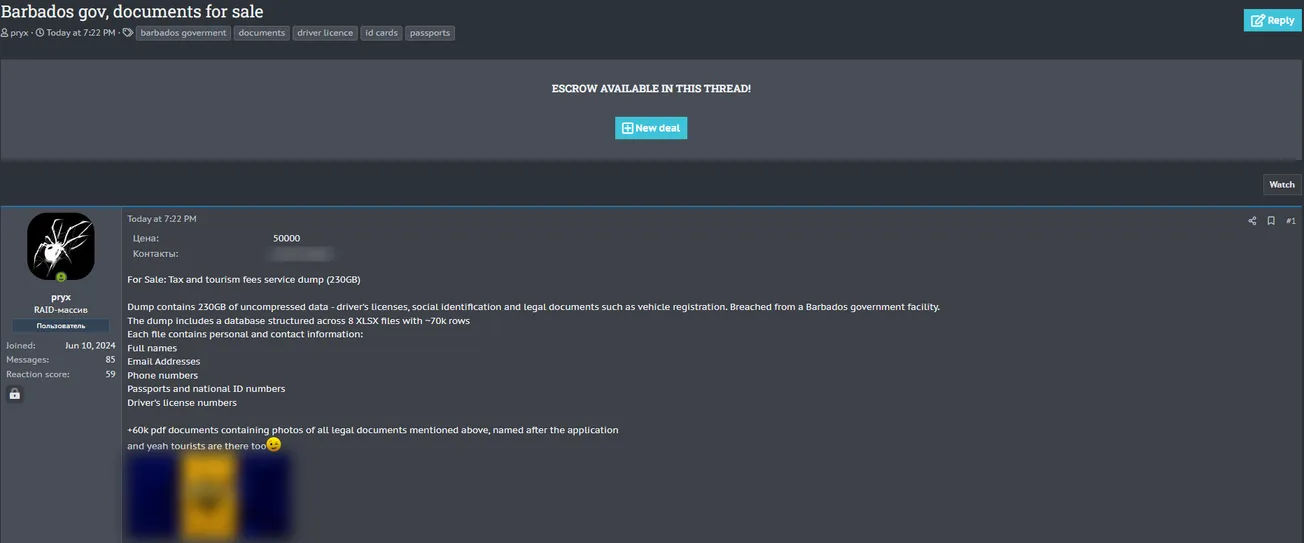Click the lock icon under the user stats
1304x543 pixels.
[15, 394]
